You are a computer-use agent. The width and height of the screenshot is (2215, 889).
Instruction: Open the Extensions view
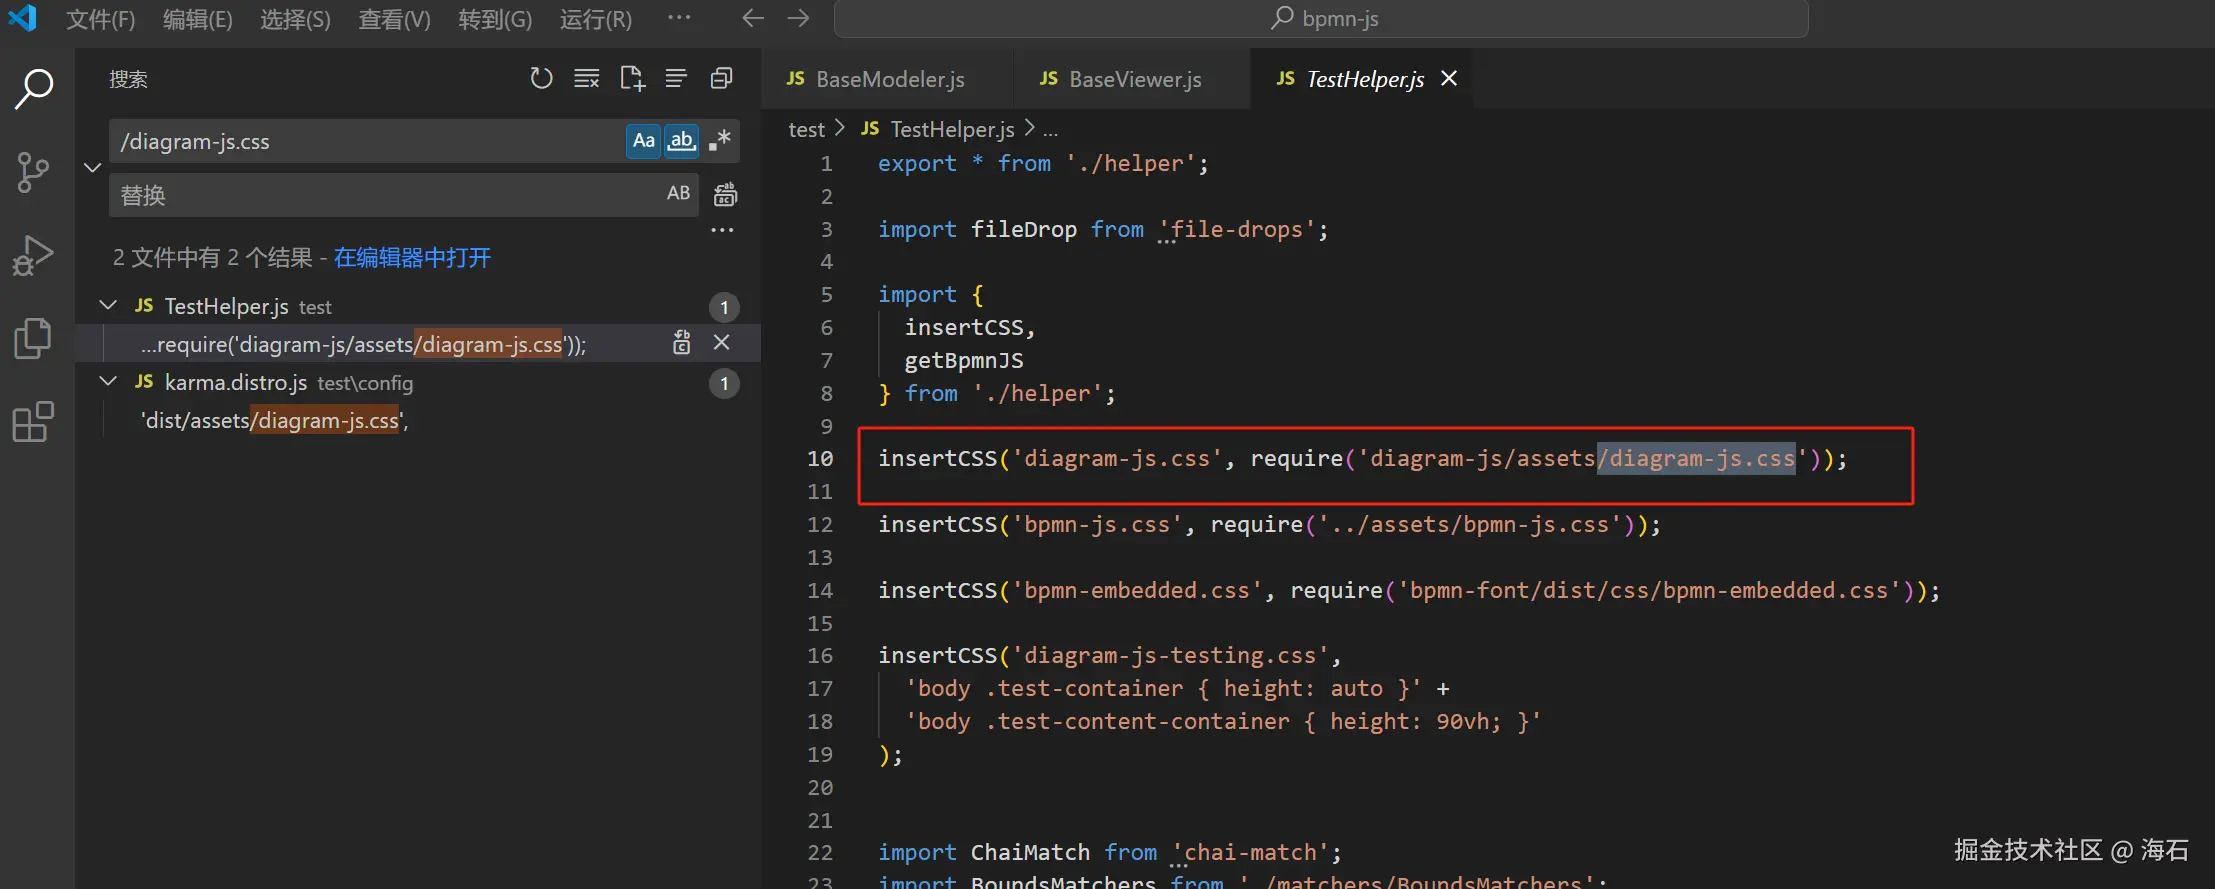(x=34, y=422)
